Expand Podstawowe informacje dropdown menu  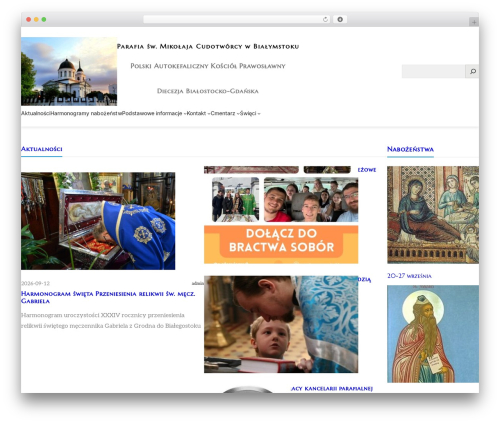[x=154, y=113]
